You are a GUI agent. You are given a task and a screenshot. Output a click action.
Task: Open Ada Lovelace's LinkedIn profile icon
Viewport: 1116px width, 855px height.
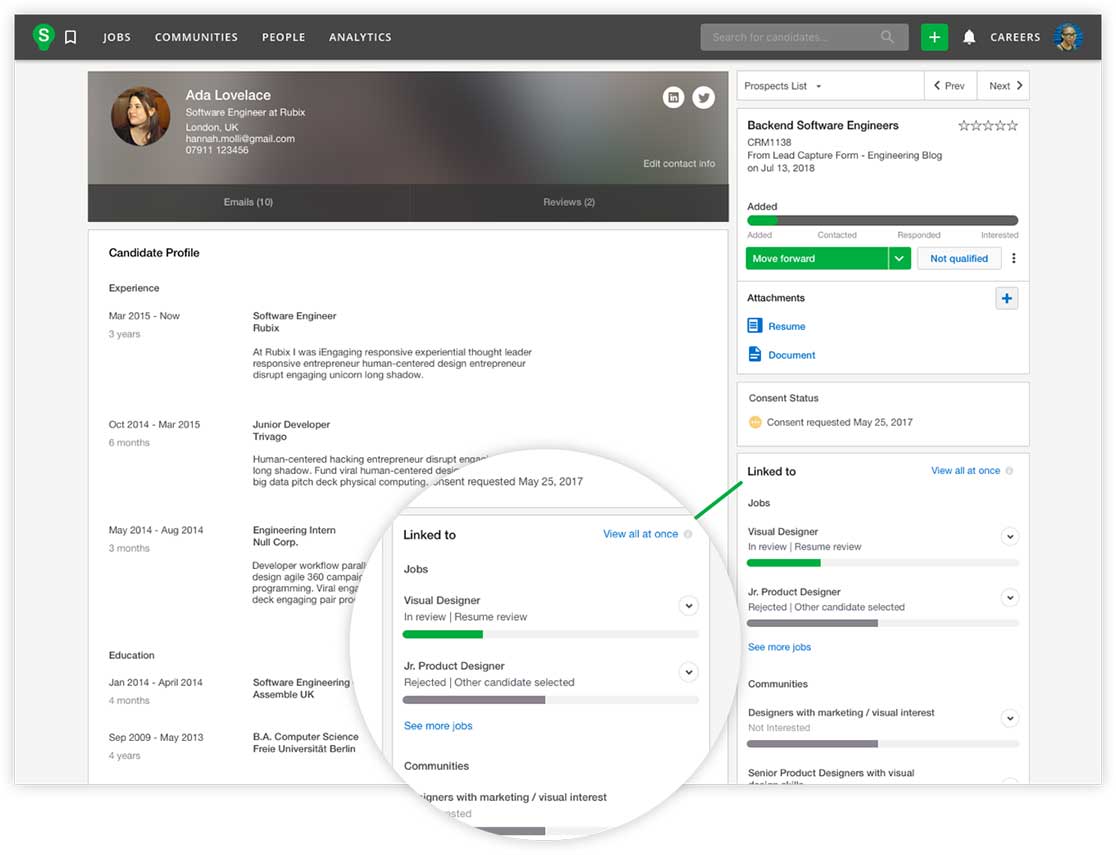coord(674,97)
